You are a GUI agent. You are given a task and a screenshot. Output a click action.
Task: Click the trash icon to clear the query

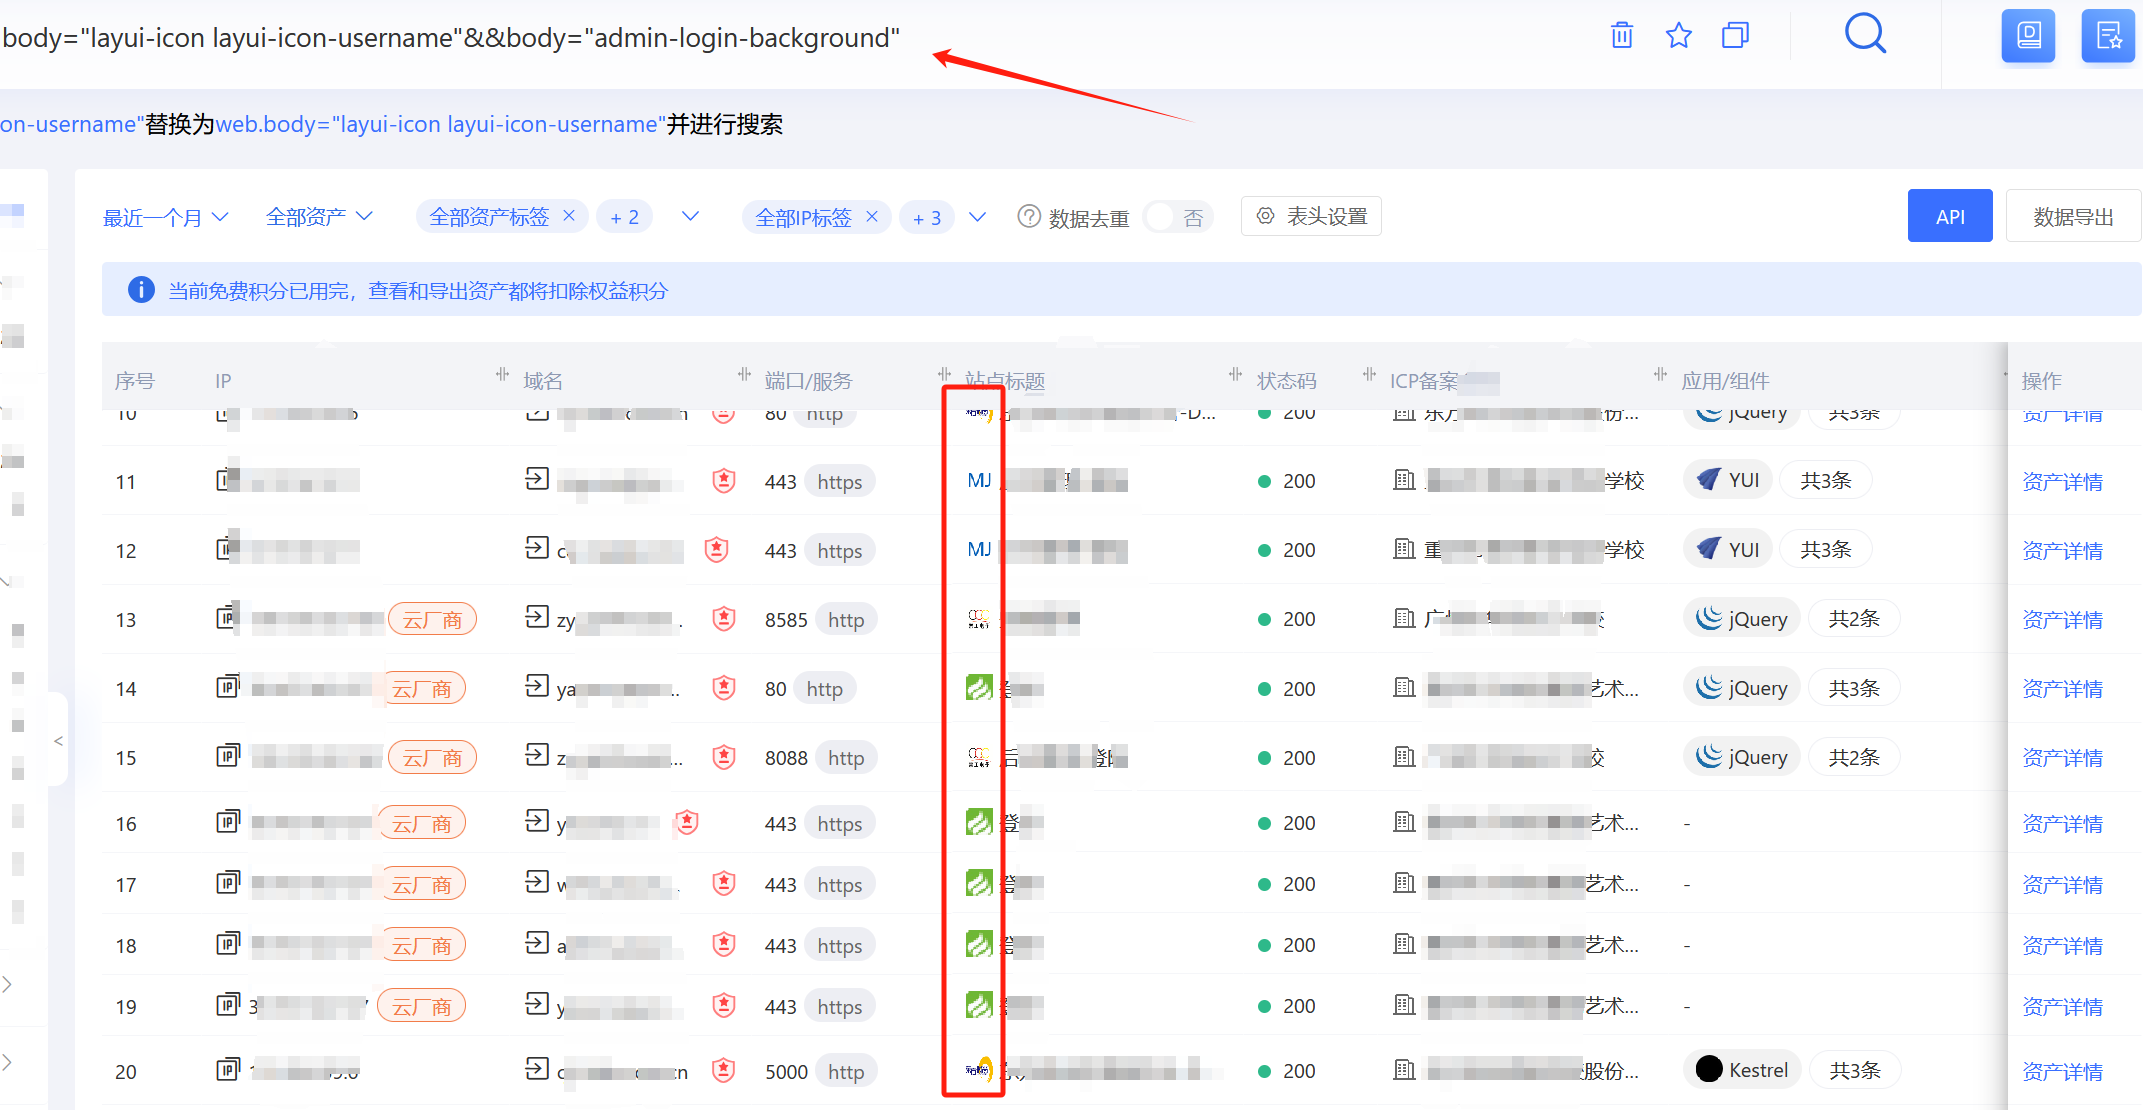click(x=1622, y=36)
